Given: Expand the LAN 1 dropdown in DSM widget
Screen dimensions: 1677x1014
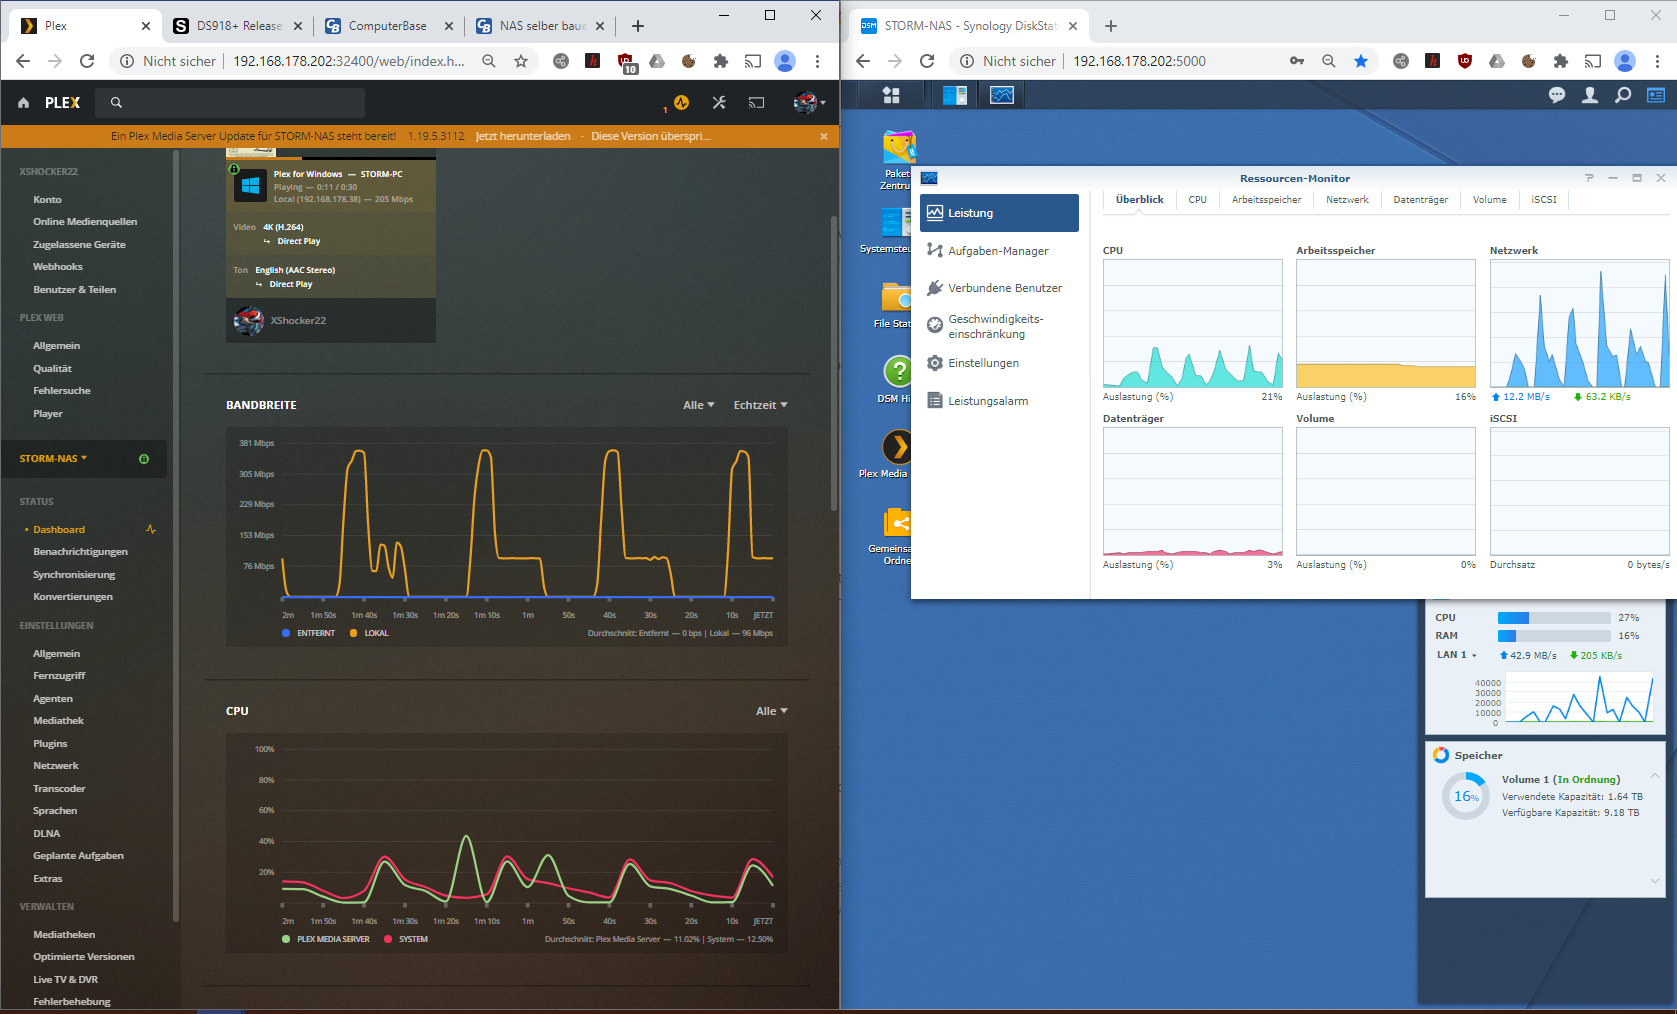Looking at the screenshot, I should pyautogui.click(x=1457, y=655).
